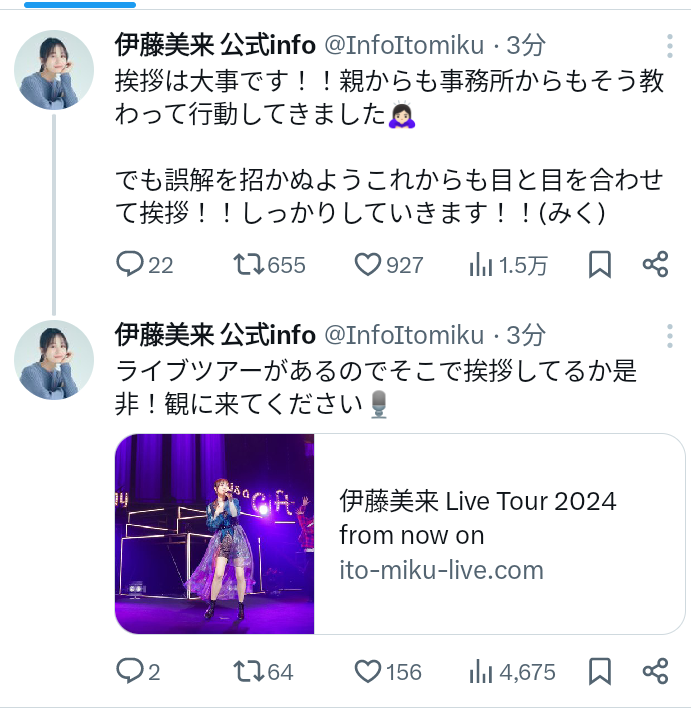Like the first tweet with 927 likes

(369, 264)
